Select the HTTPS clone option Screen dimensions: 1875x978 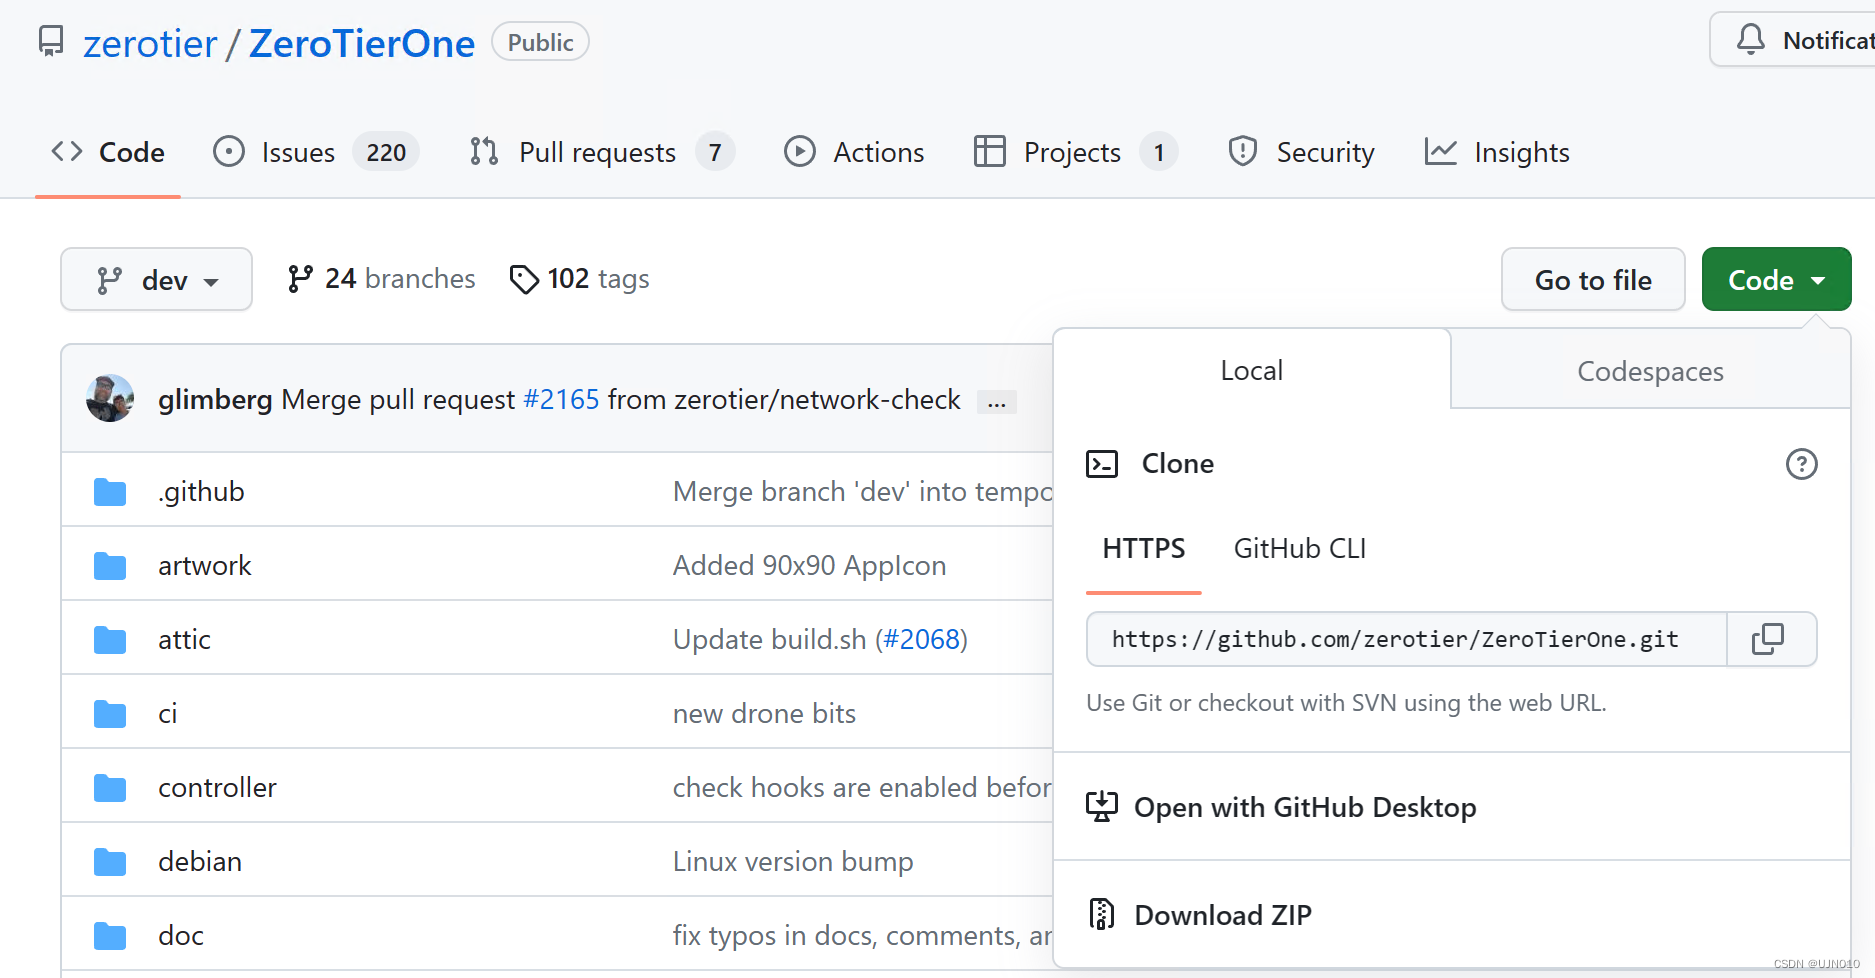point(1144,548)
